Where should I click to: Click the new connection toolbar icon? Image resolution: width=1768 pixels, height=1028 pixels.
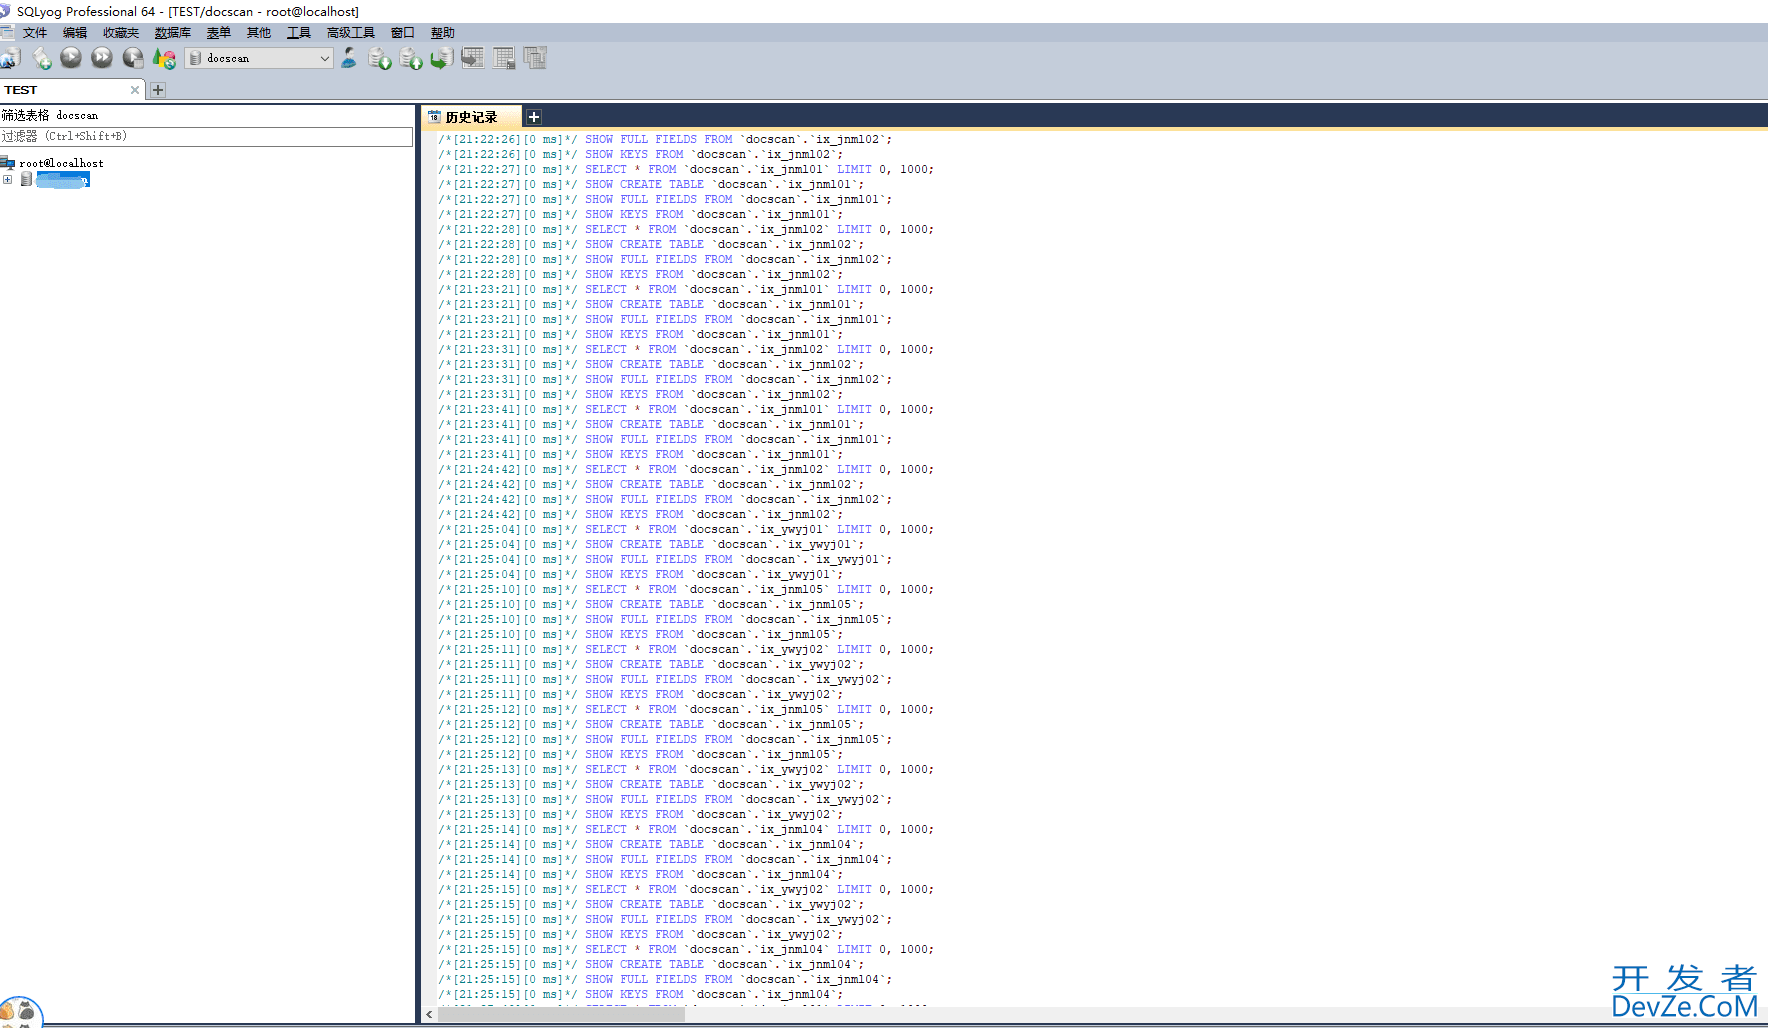pyautogui.click(x=10, y=58)
